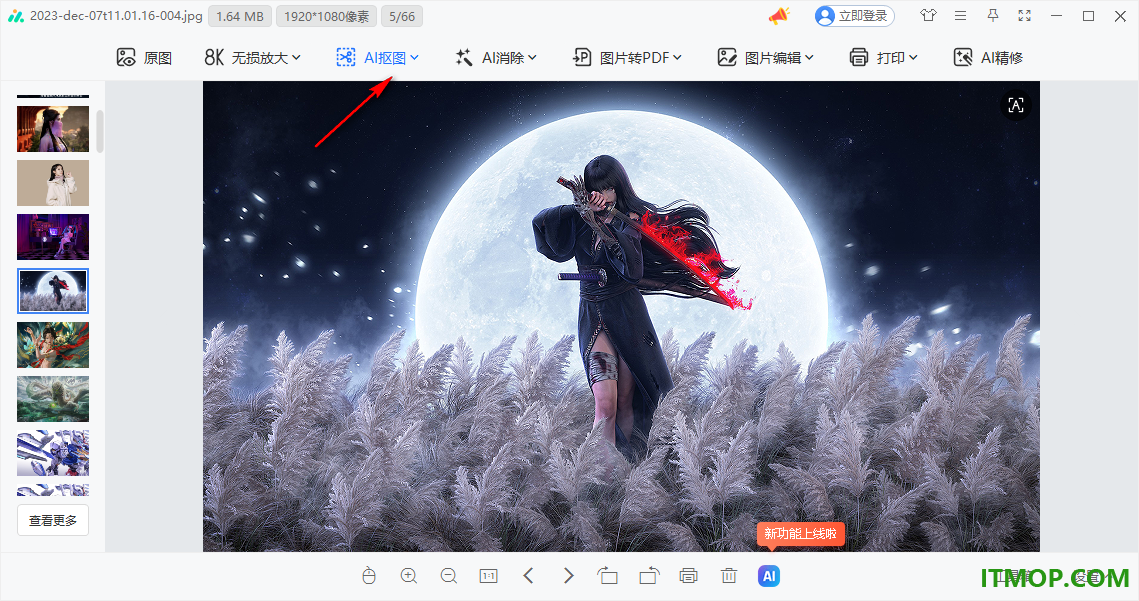The image size is (1139, 601).
Task: Delete the current image
Action: pos(729,576)
